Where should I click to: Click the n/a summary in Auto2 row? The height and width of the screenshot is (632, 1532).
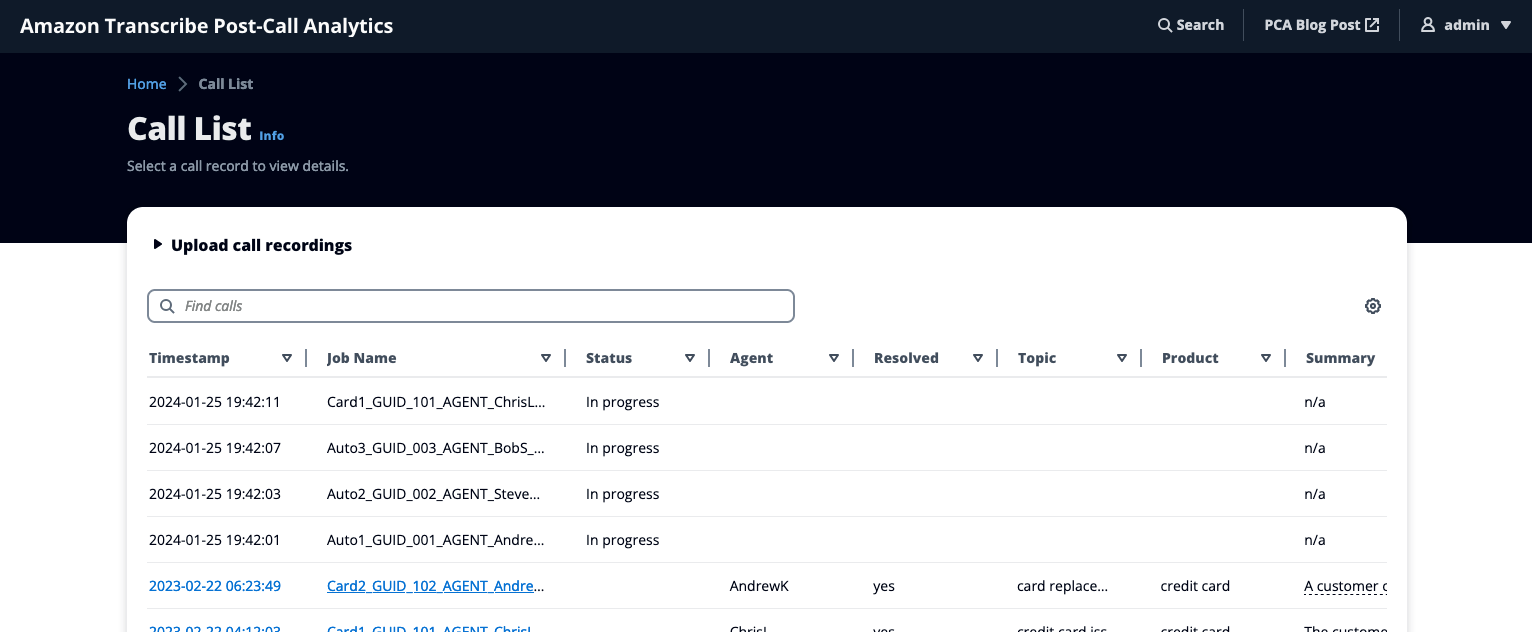coord(1315,494)
